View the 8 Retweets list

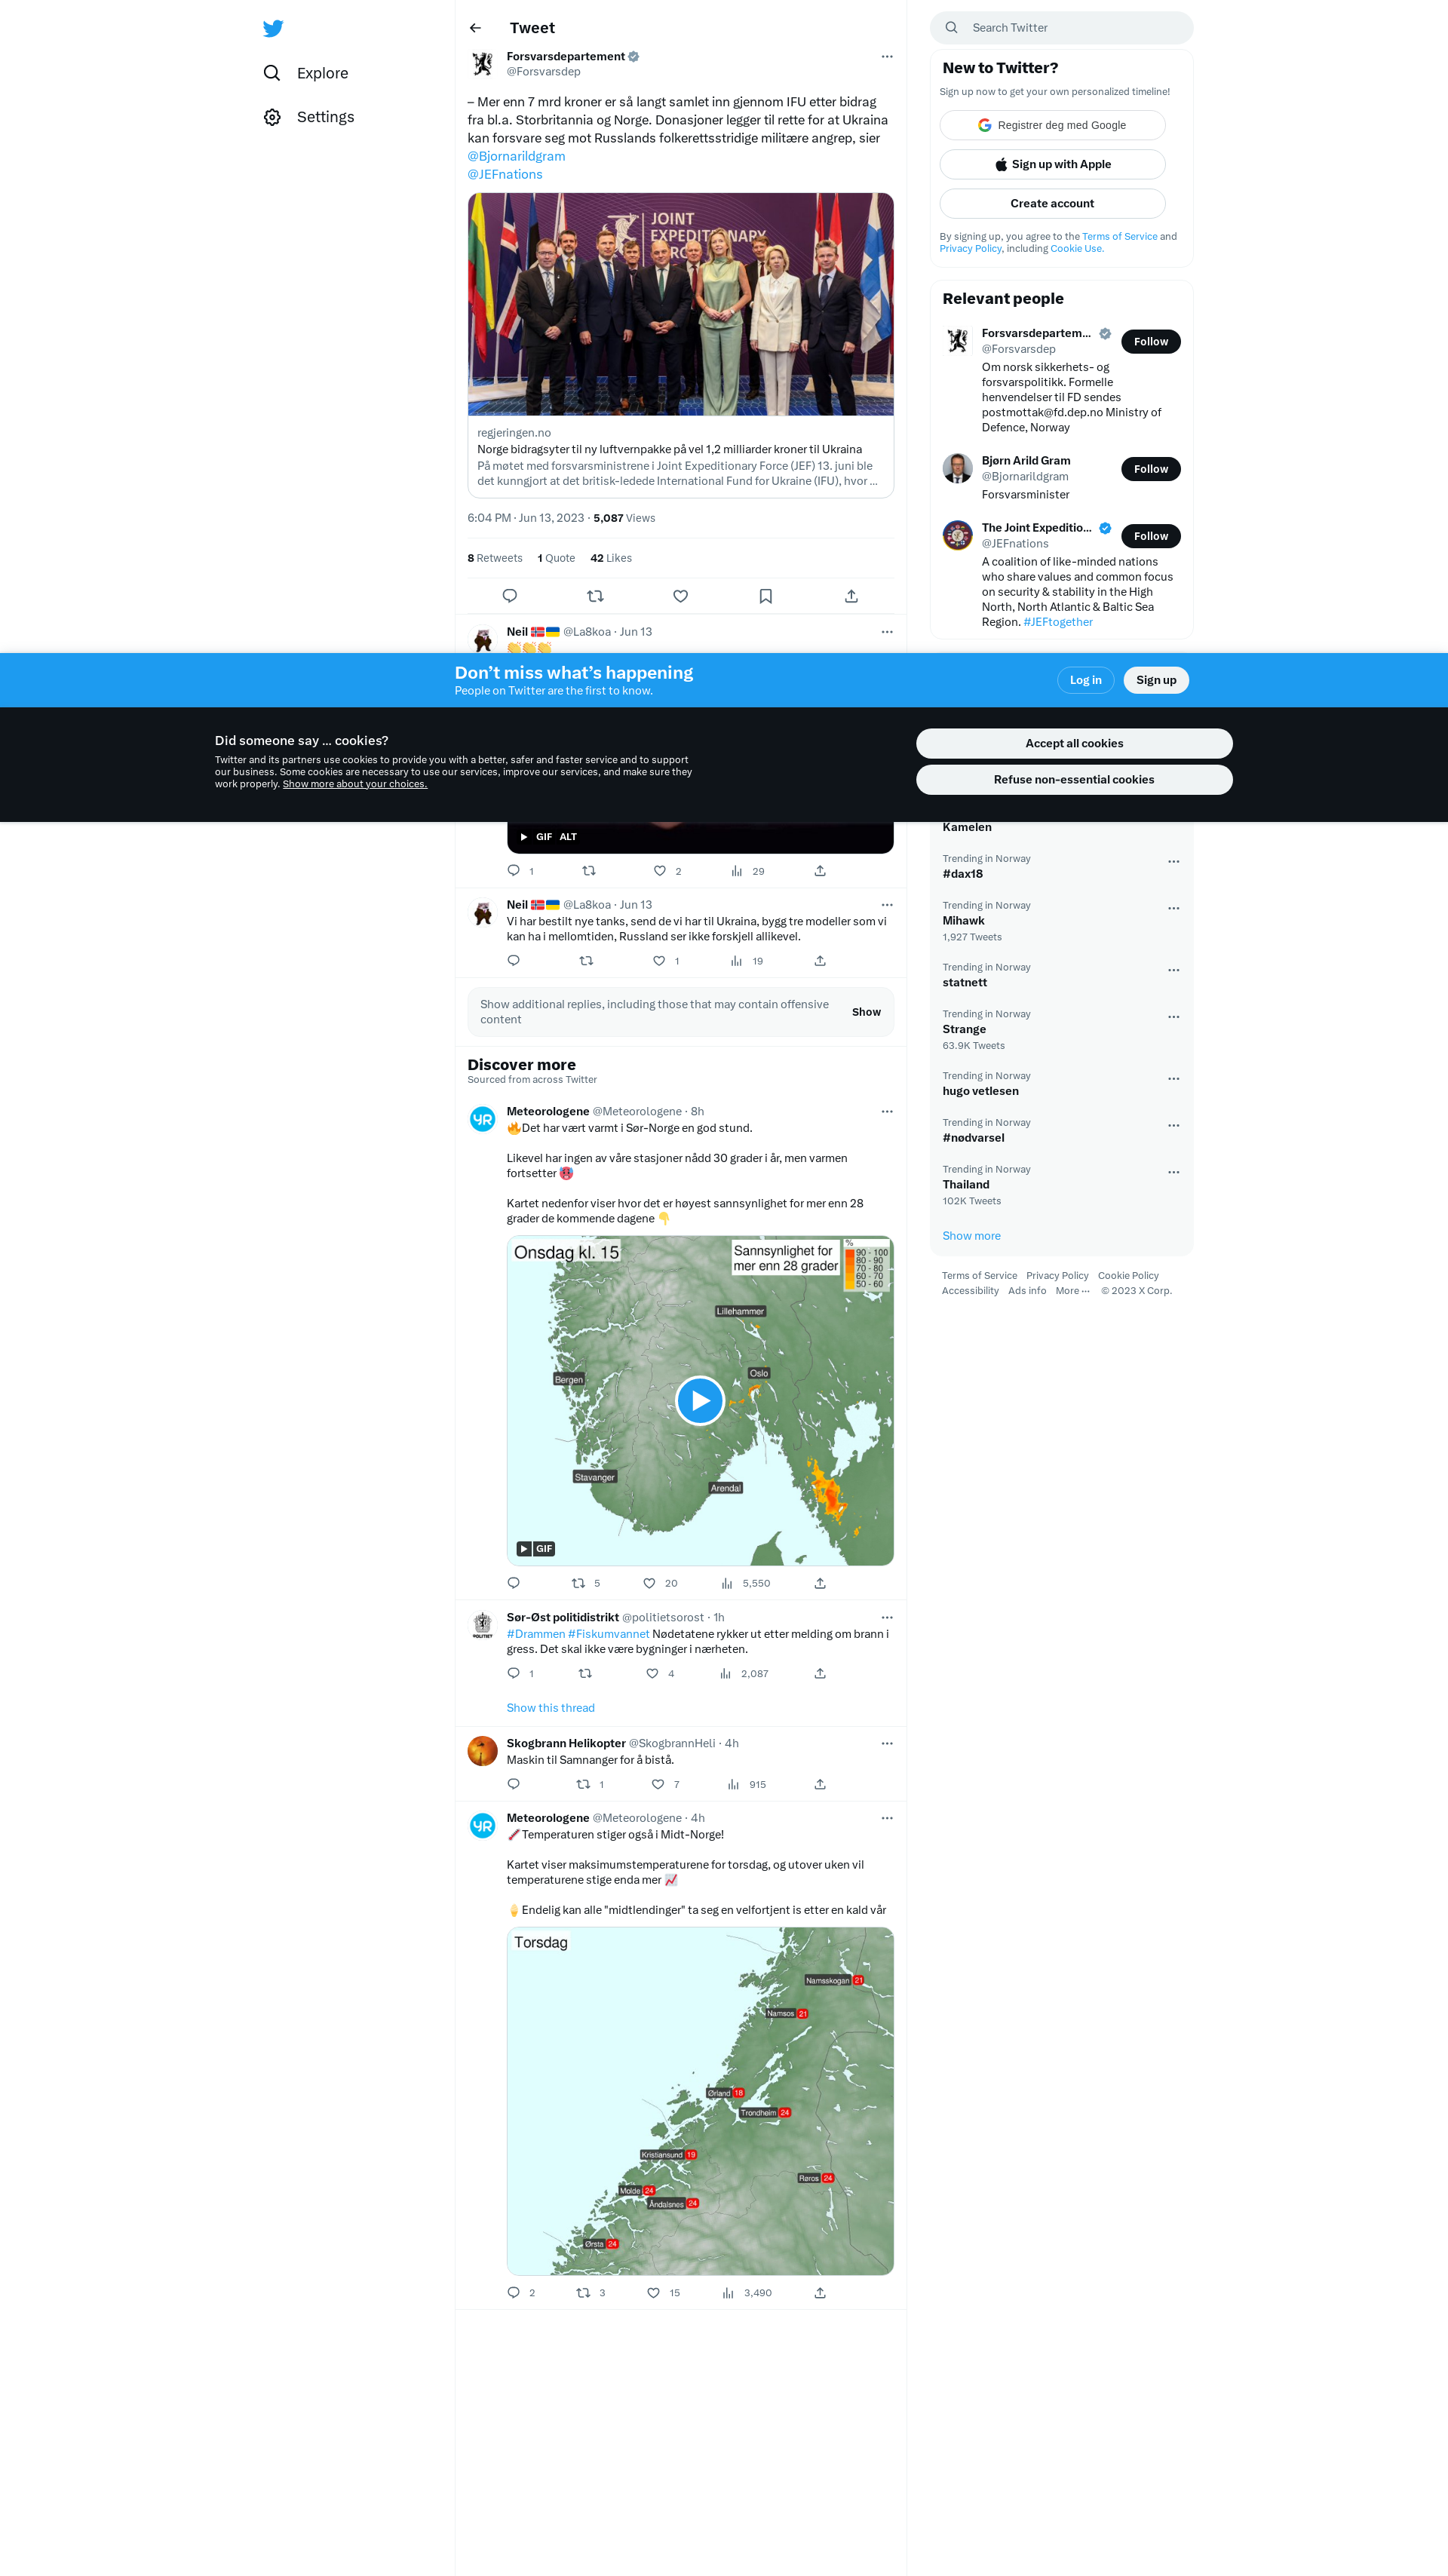495,558
